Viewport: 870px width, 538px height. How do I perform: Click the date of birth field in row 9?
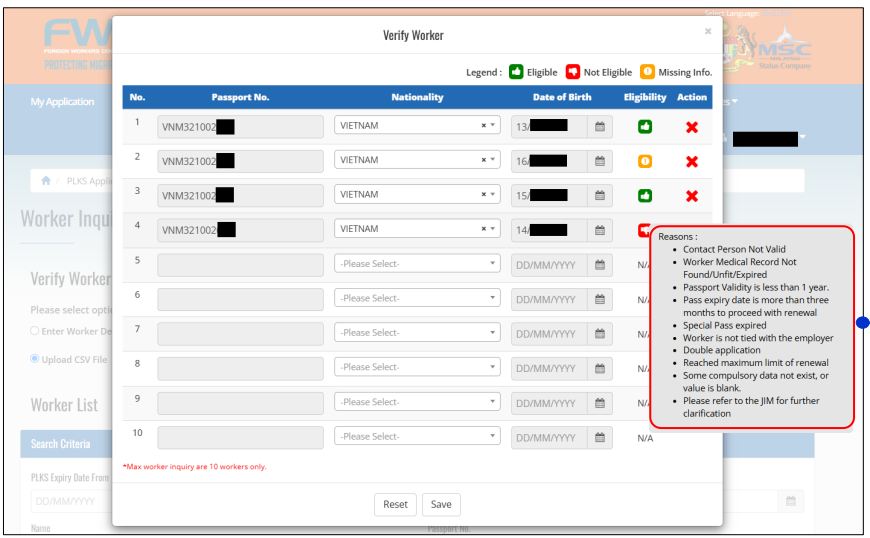pyautogui.click(x=549, y=403)
